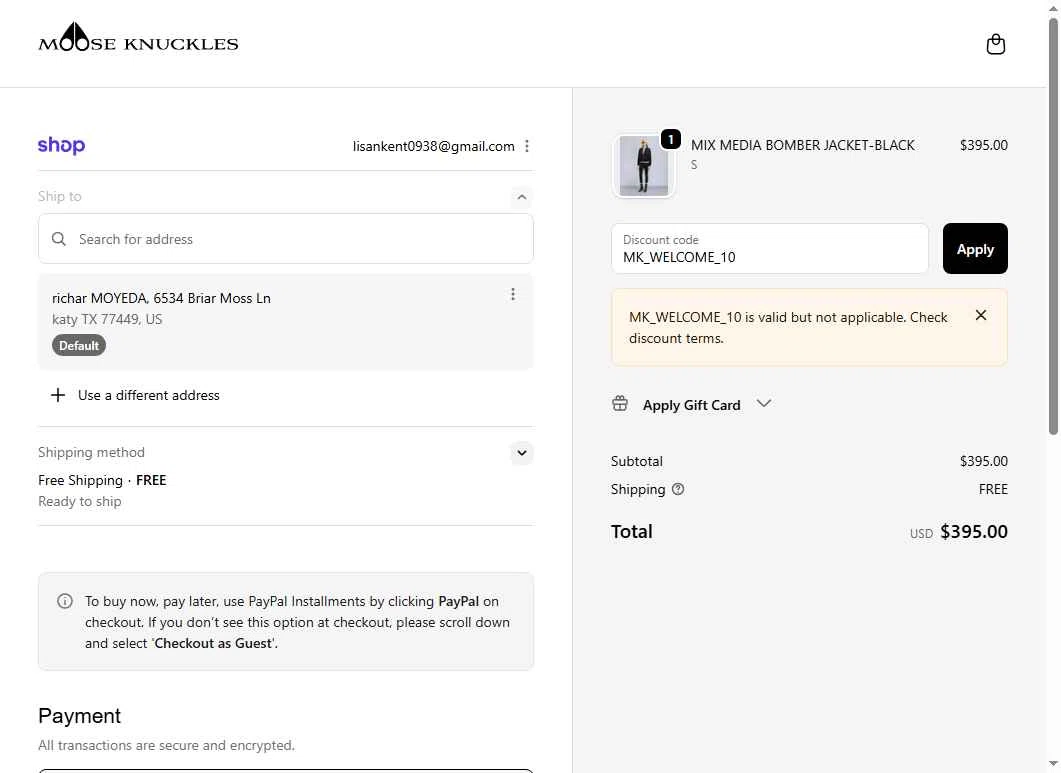
Task: Click the Ready to ship text
Action: [x=80, y=502]
